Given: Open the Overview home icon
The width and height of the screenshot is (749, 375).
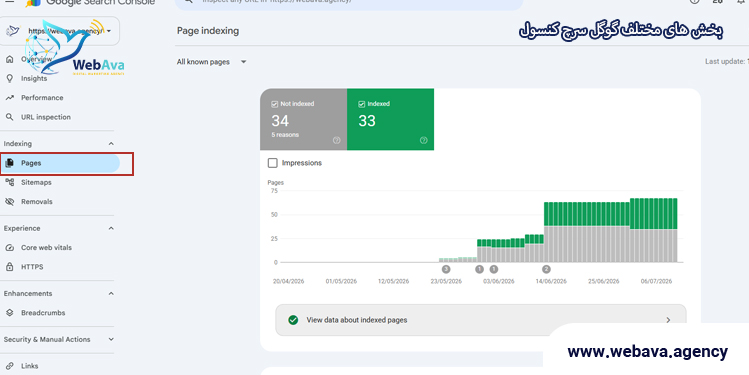Looking at the screenshot, I should pyautogui.click(x=10, y=59).
